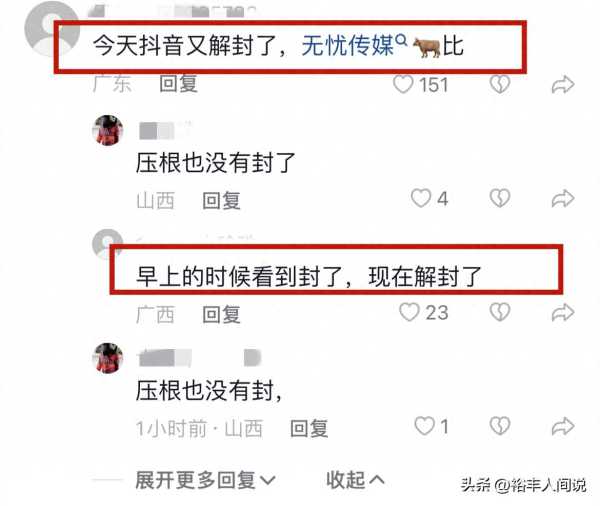Reply to the 1小时前 山西 comment
This screenshot has height=506, width=600.
309,428
